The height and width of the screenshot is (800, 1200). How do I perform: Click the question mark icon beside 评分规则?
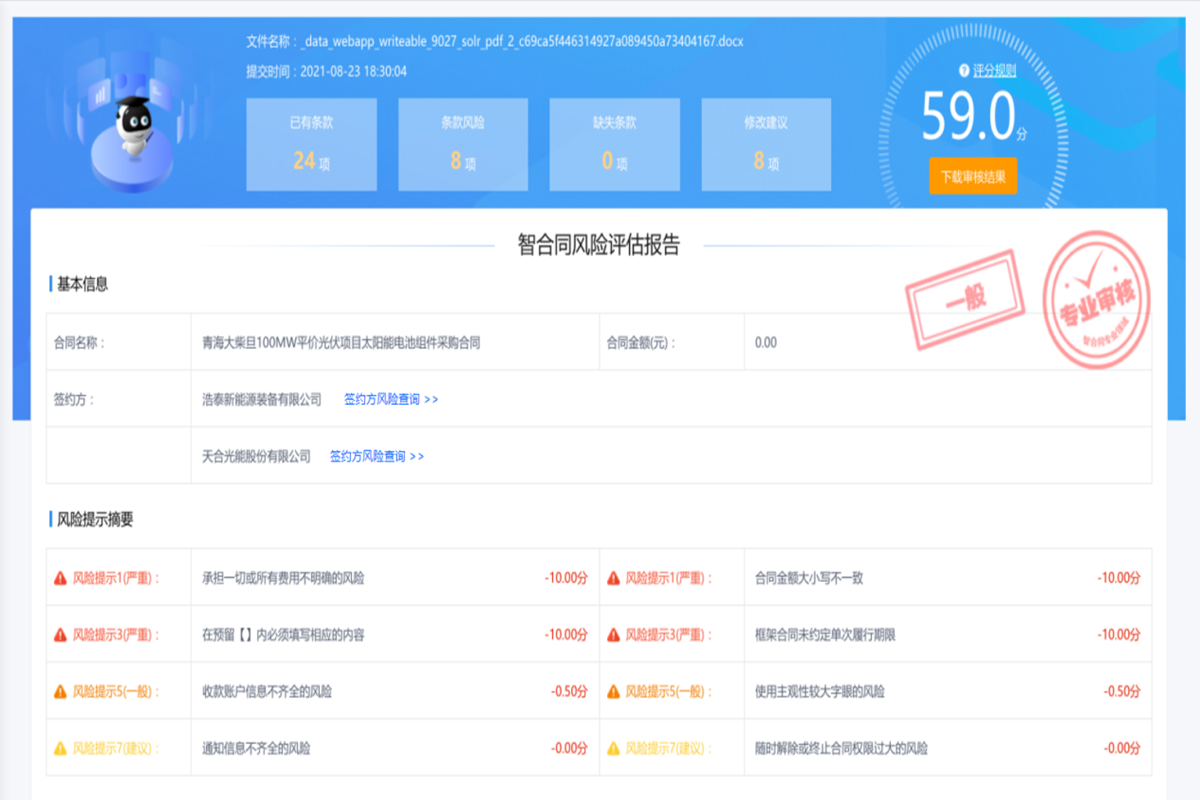964,70
